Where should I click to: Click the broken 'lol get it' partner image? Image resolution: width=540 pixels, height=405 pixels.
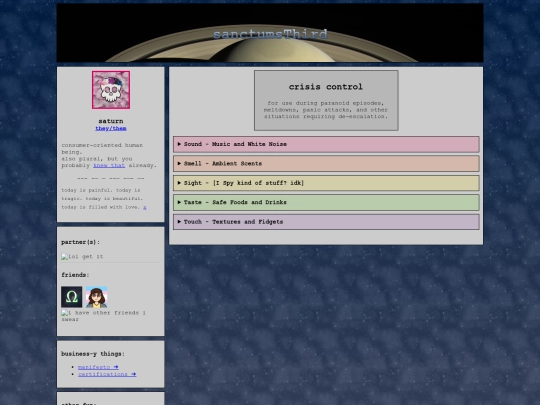point(82,257)
